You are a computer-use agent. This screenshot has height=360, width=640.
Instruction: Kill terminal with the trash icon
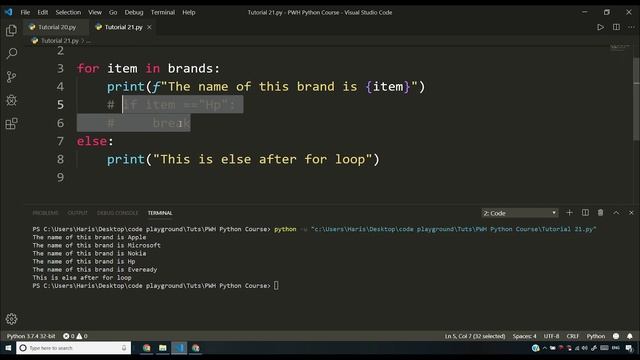click(600, 213)
